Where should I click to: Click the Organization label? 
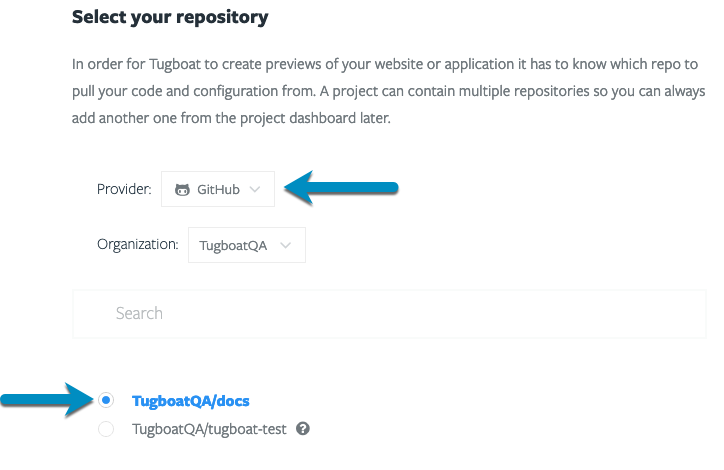click(x=138, y=244)
